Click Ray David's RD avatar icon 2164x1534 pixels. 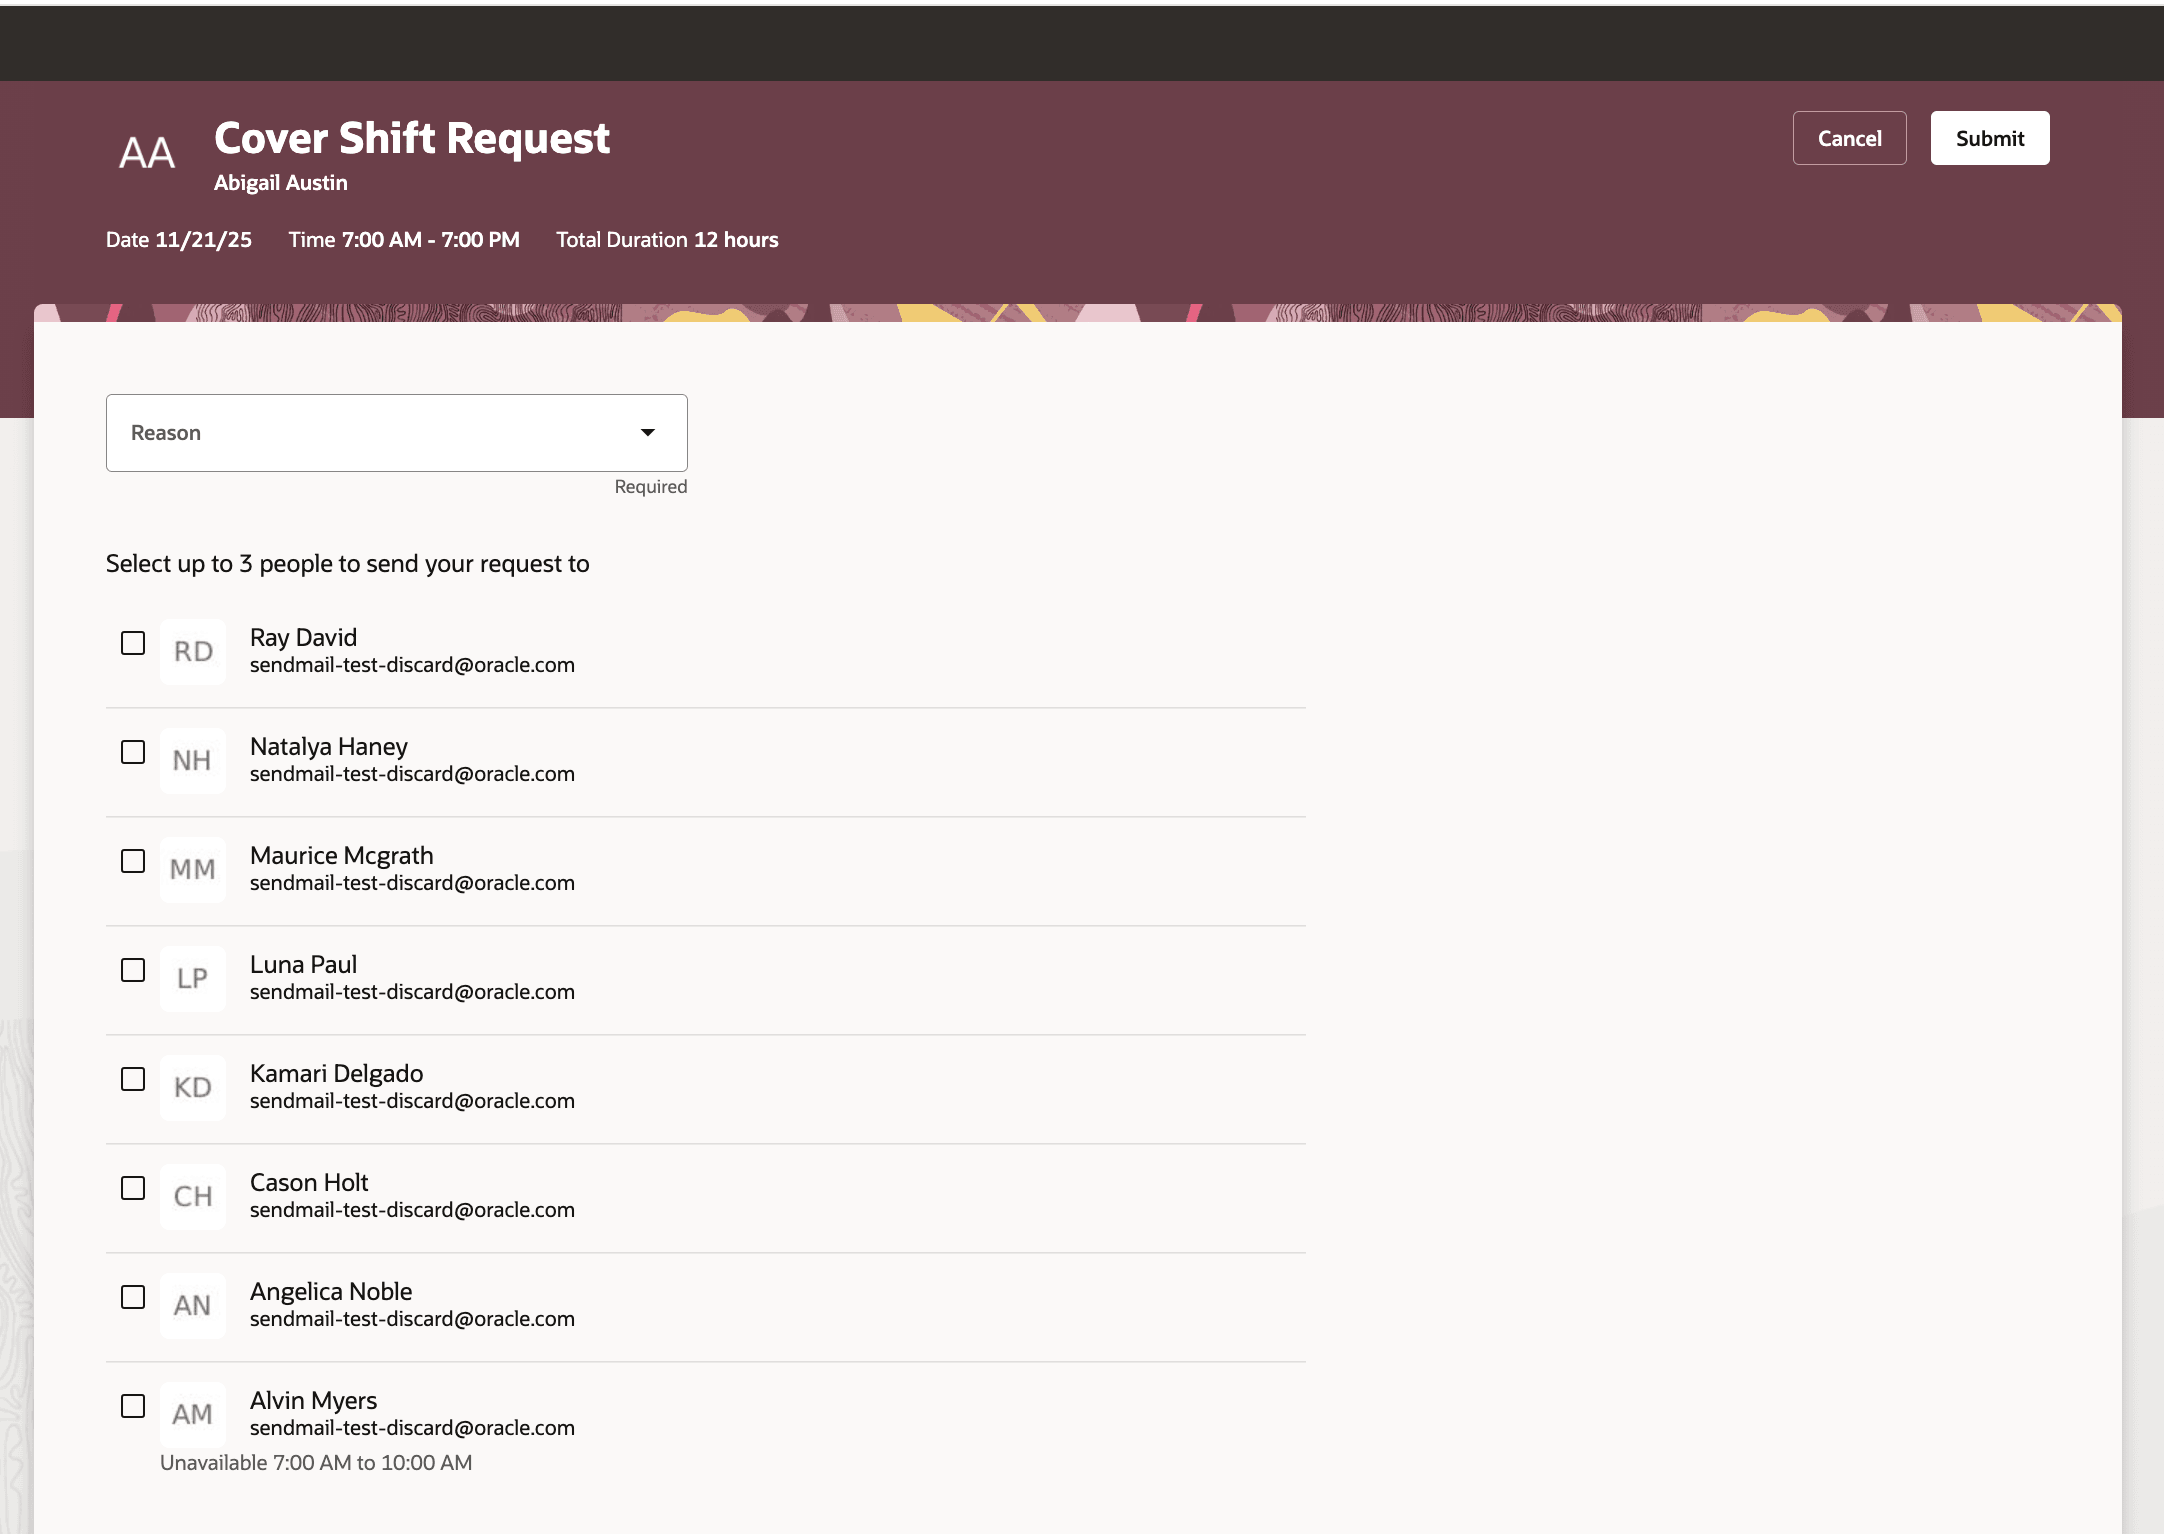click(192, 651)
